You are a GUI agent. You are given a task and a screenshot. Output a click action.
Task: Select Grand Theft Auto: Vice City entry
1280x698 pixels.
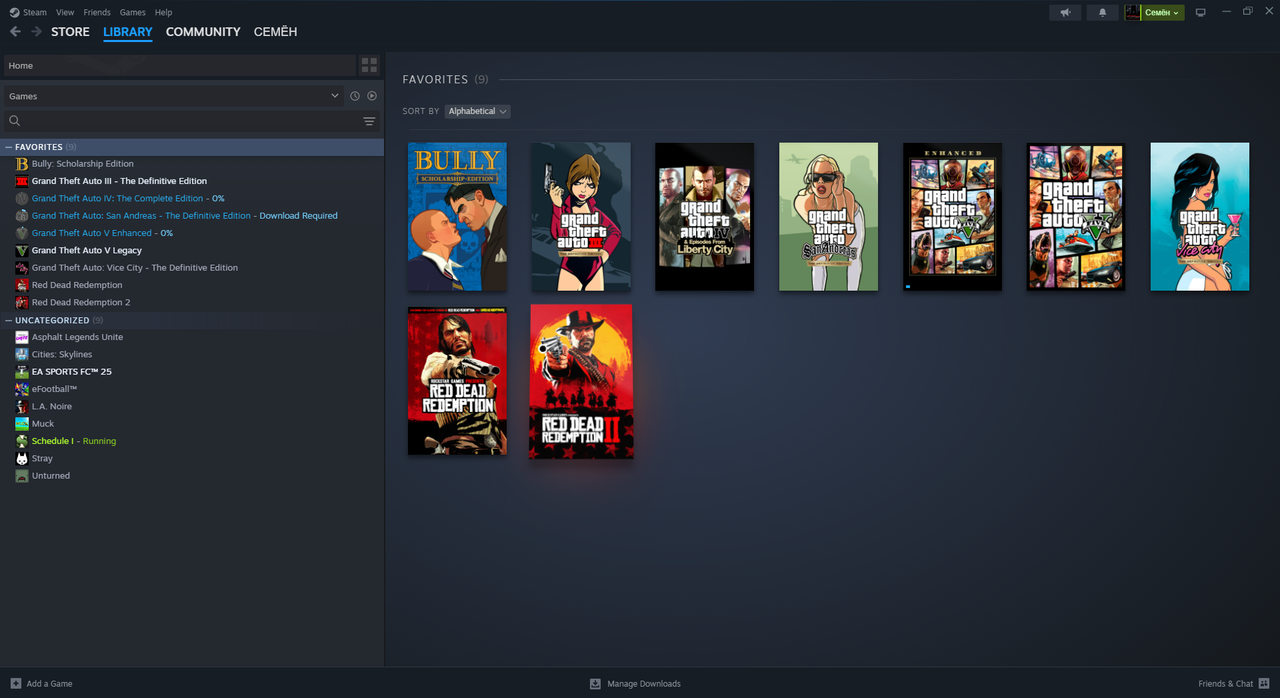(x=135, y=268)
